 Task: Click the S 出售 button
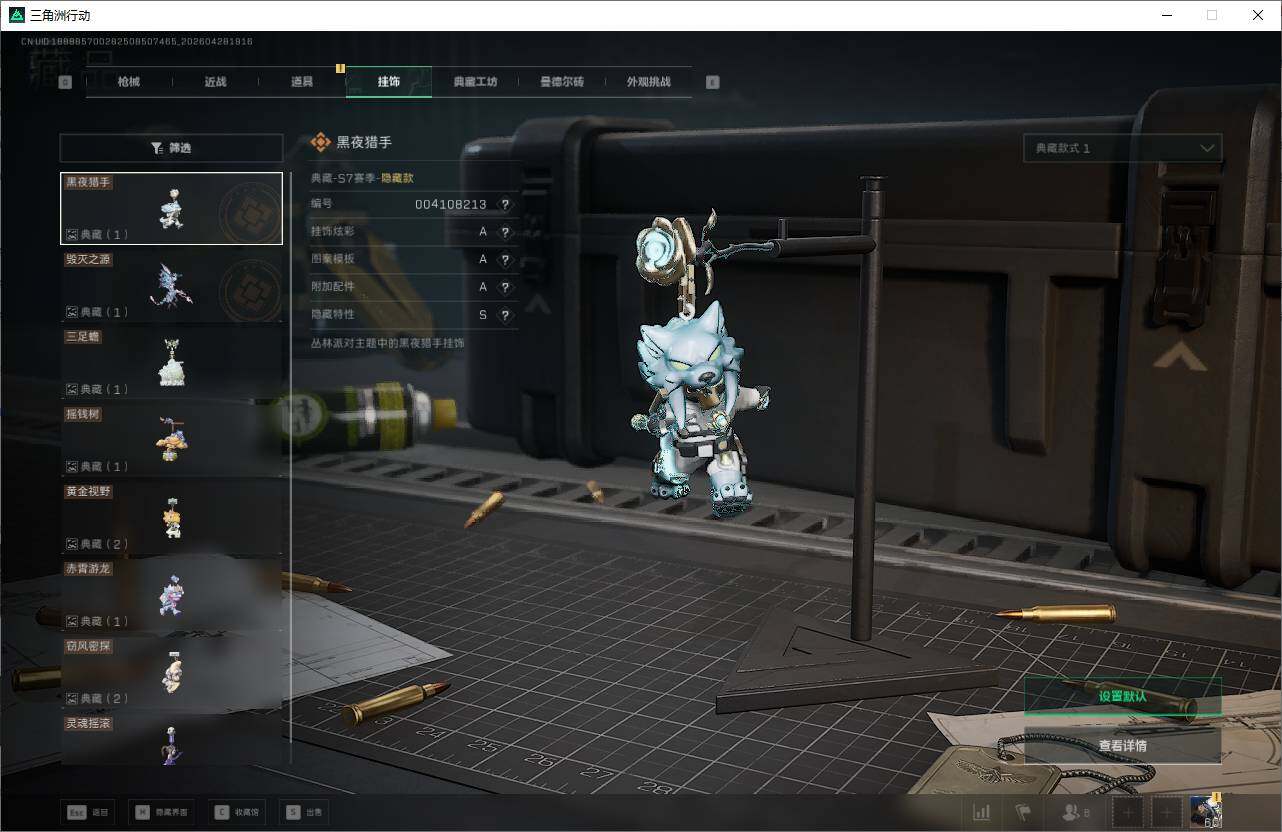[305, 813]
